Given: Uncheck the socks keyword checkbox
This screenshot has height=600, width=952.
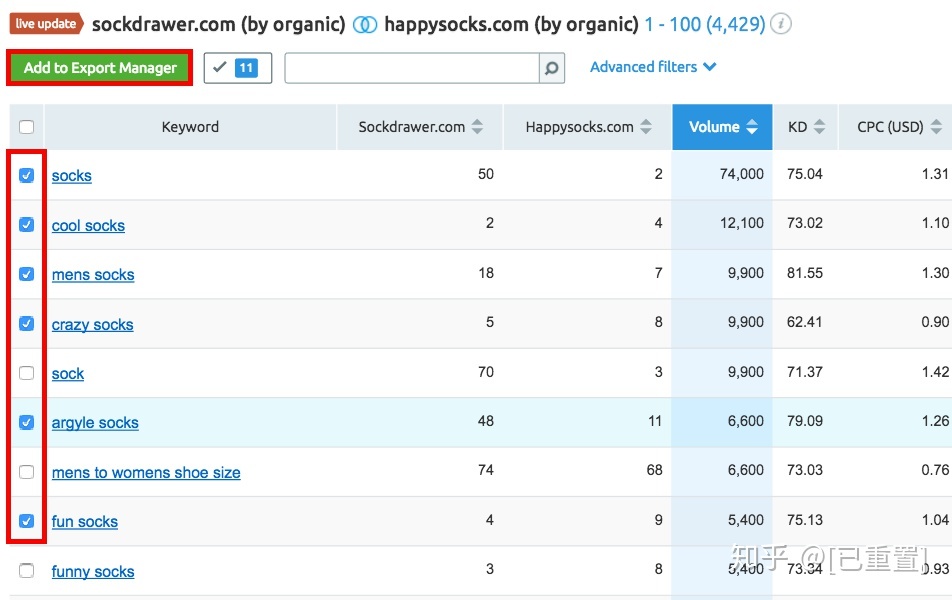Looking at the screenshot, I should coord(27,176).
